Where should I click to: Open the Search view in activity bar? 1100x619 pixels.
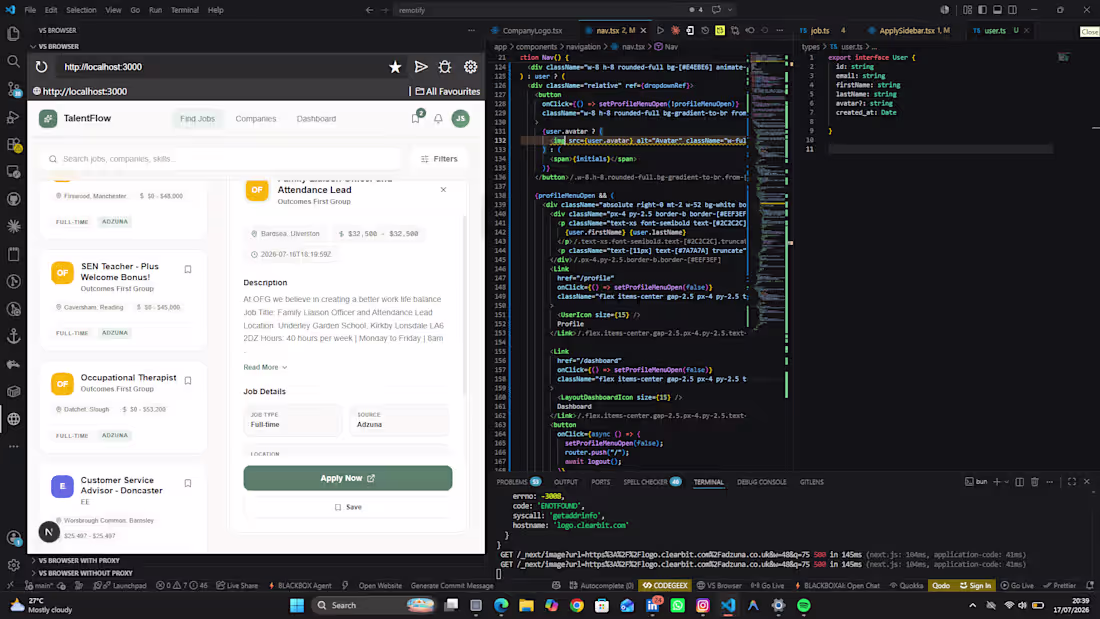tap(13, 62)
